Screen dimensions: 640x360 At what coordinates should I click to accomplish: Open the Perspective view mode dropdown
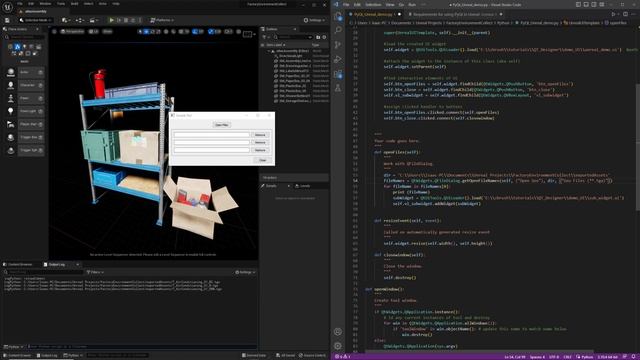[72, 31]
